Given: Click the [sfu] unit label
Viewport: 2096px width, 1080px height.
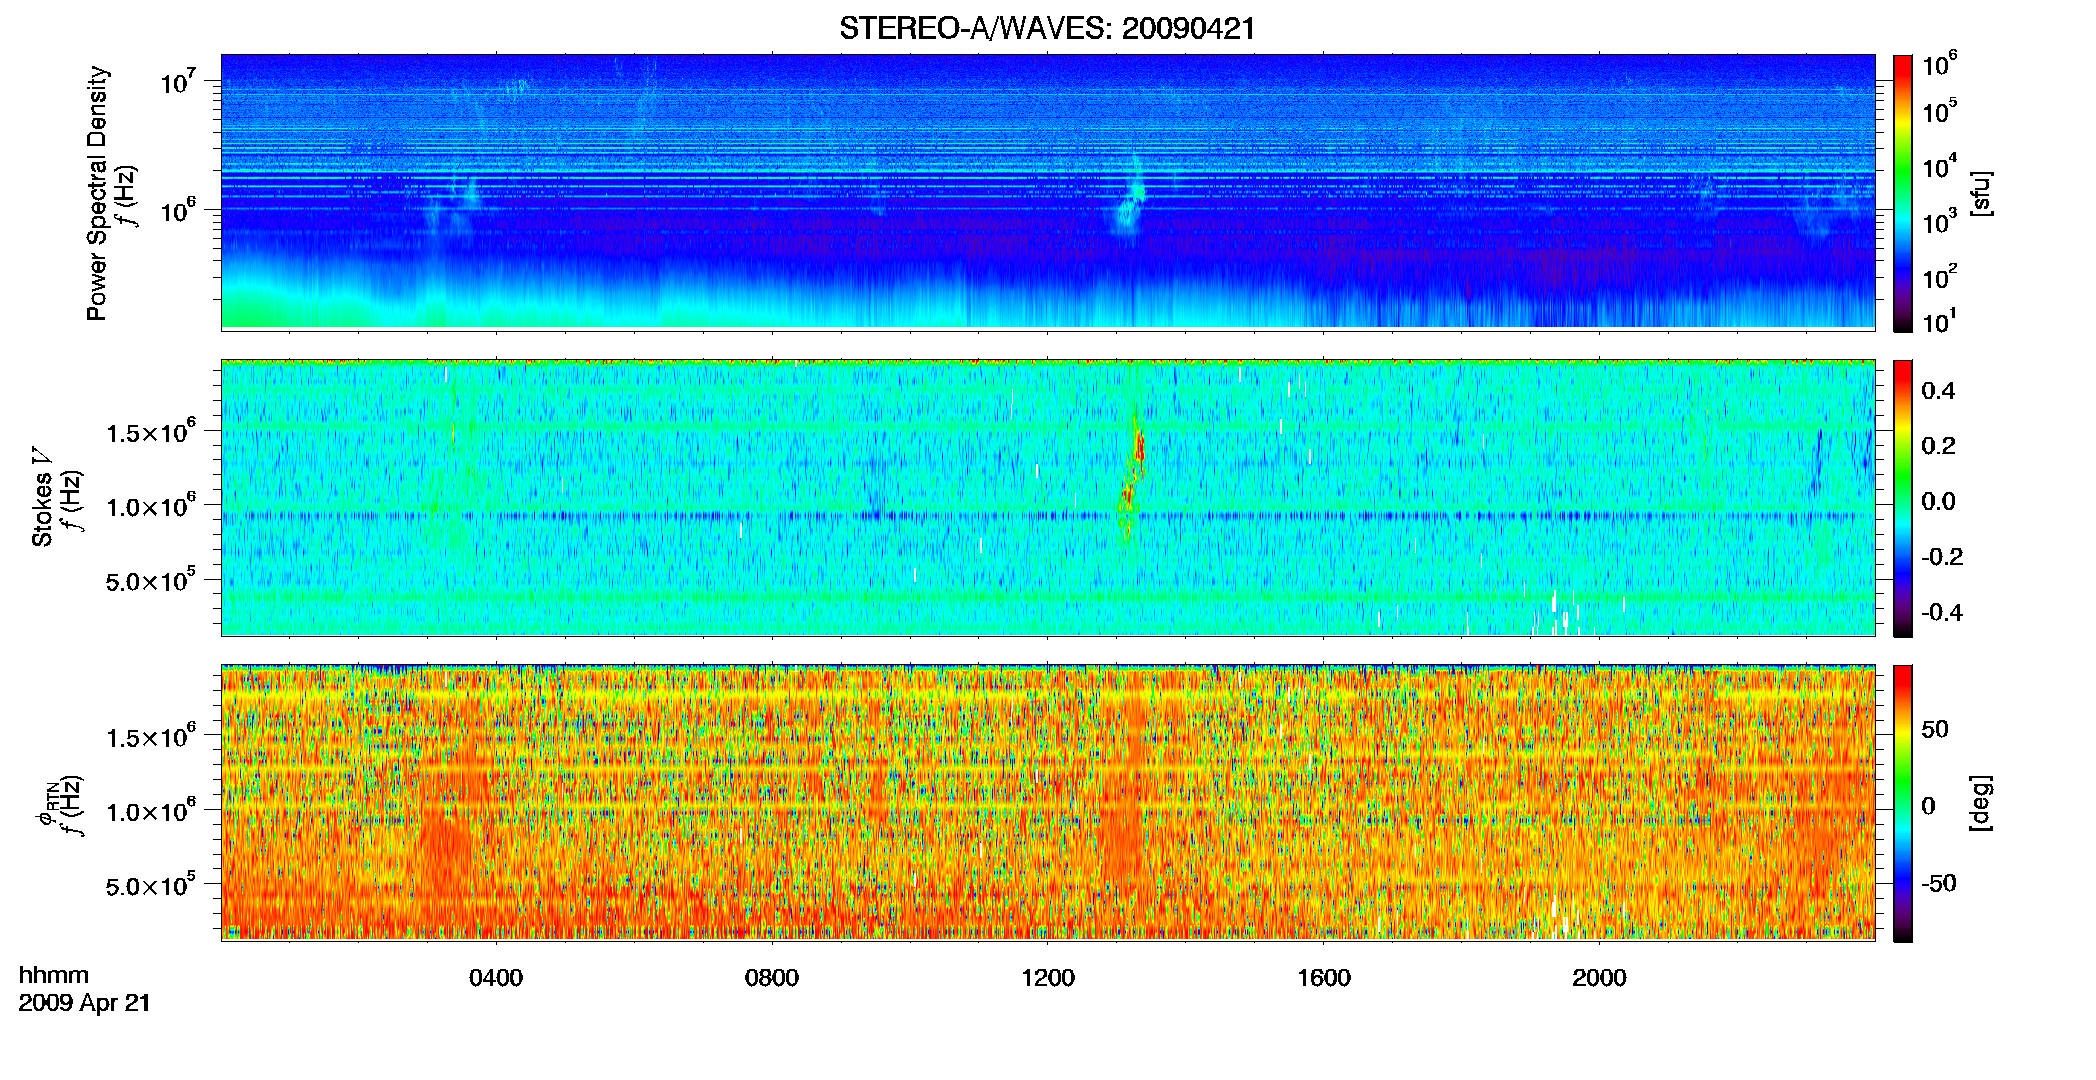Looking at the screenshot, I should (1982, 193).
